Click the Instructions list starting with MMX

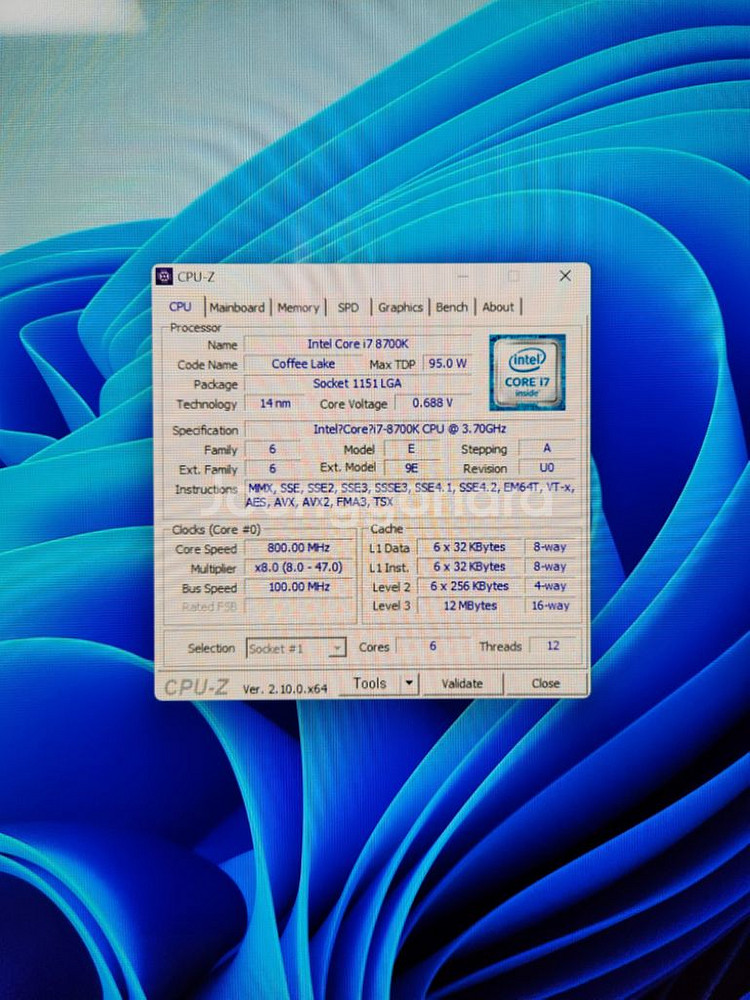[411, 495]
